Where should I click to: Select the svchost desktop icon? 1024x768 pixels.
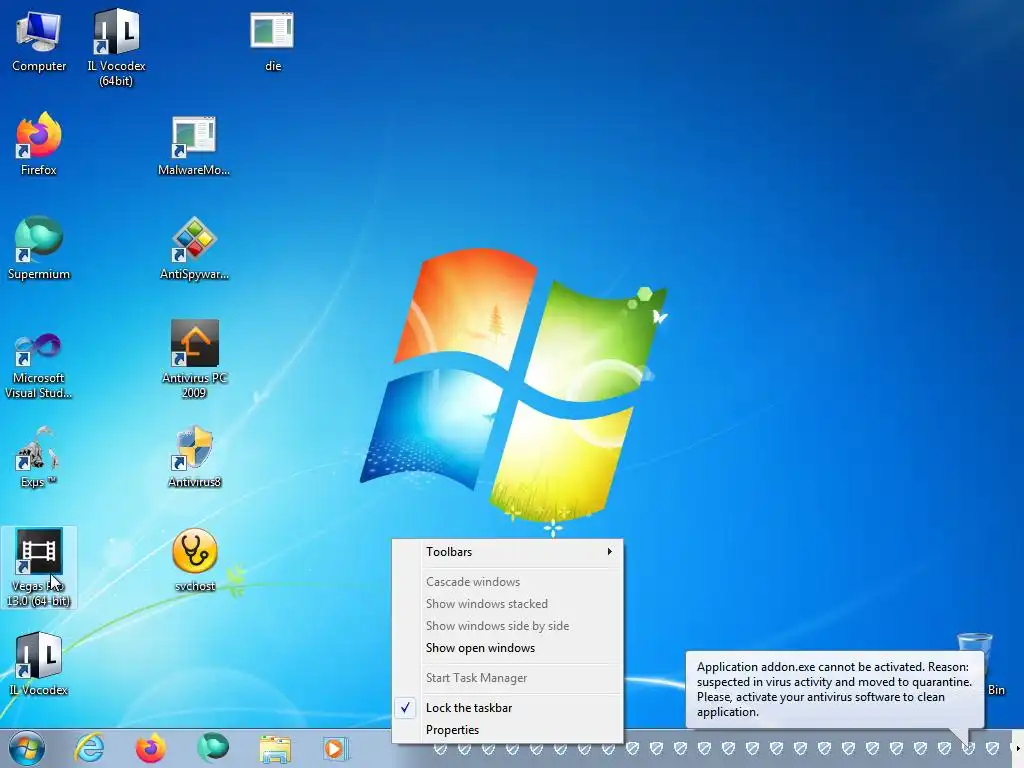(x=194, y=560)
